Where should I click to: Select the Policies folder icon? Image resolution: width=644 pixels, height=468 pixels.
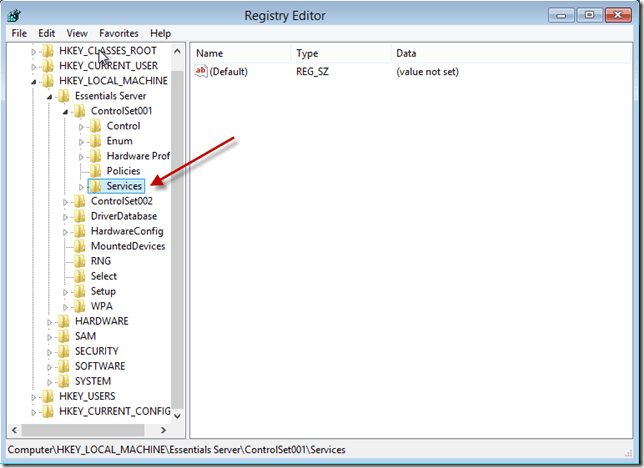click(96, 171)
